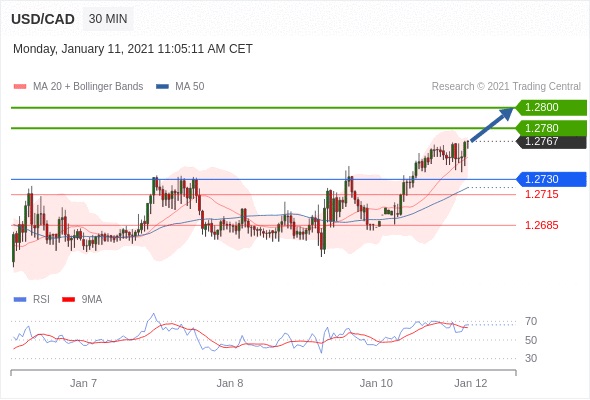Click the 30 MIN timeframe badge
Image resolution: width=590 pixels, height=400 pixels.
click(x=108, y=19)
